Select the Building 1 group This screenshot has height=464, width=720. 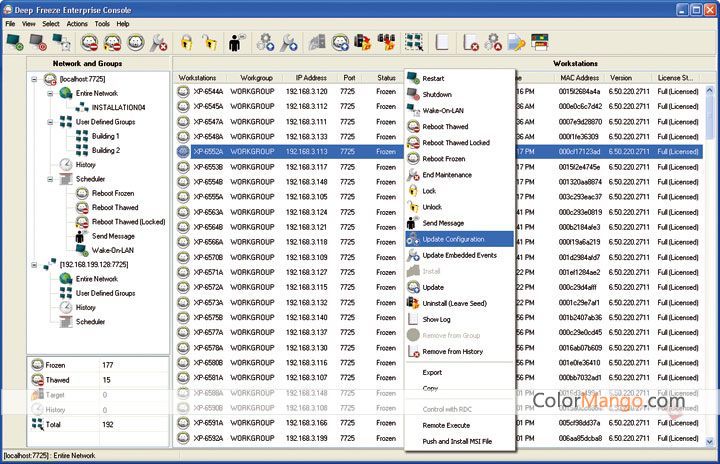click(106, 136)
